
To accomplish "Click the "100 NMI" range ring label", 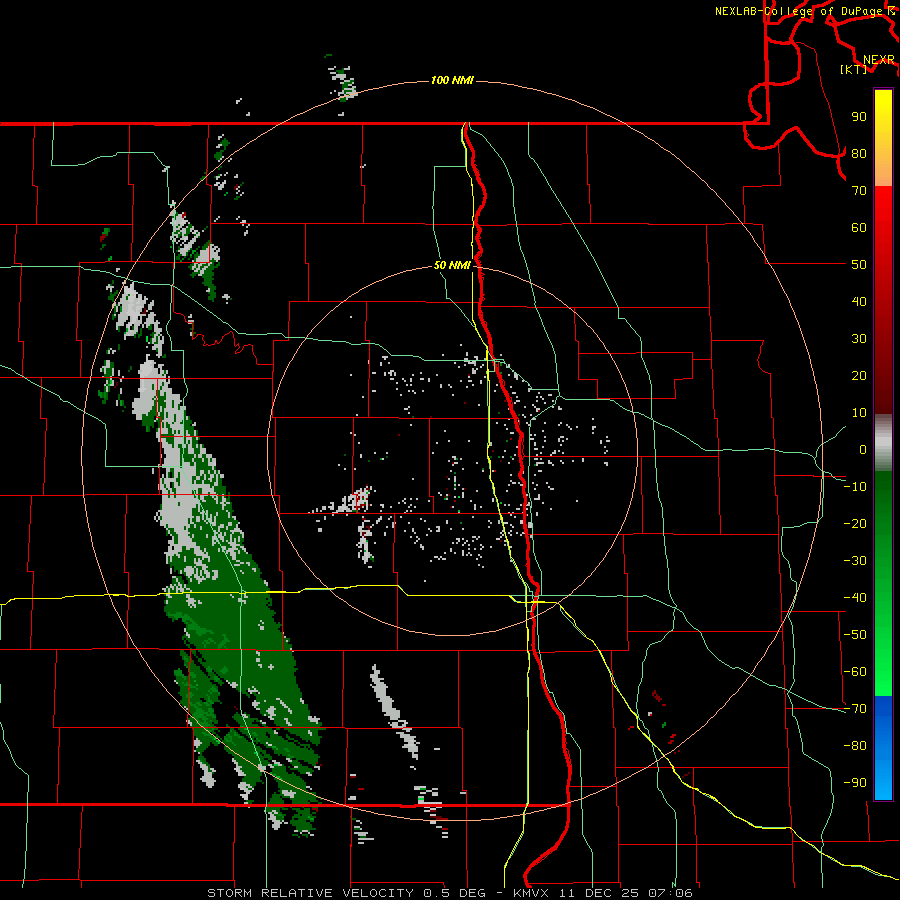I will coord(452,80).
